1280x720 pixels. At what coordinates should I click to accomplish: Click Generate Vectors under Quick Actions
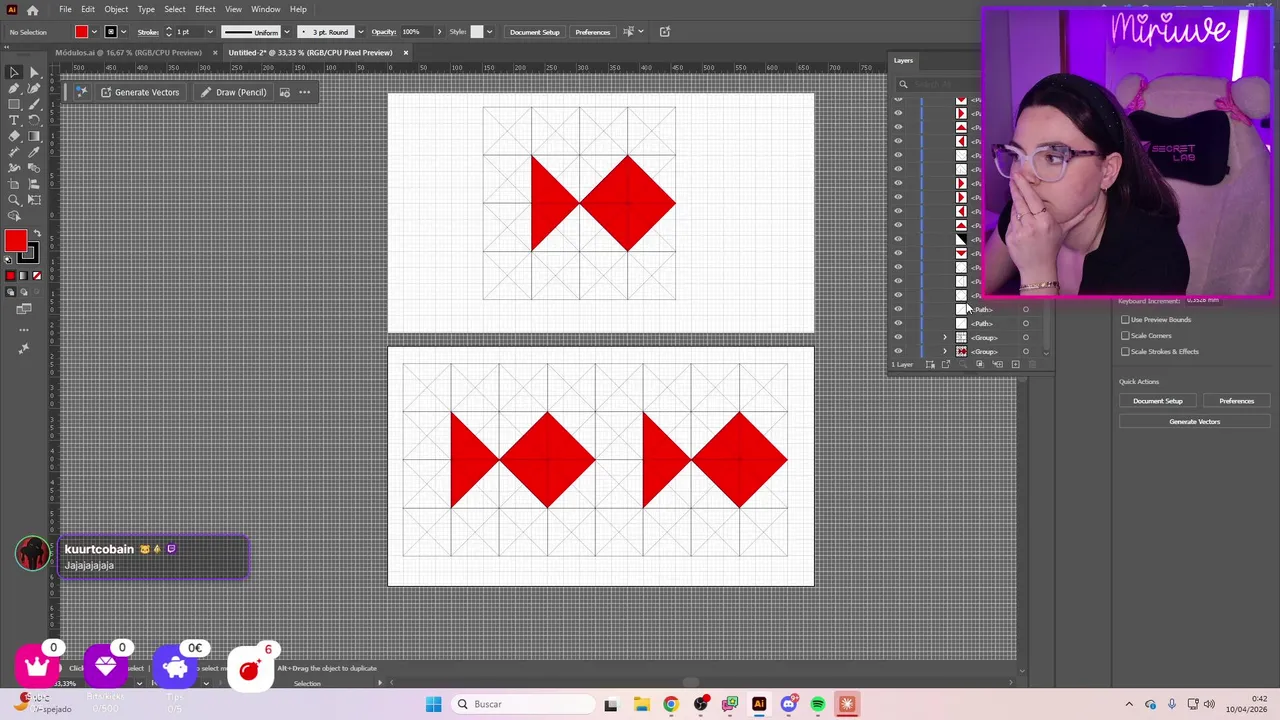1194,422
